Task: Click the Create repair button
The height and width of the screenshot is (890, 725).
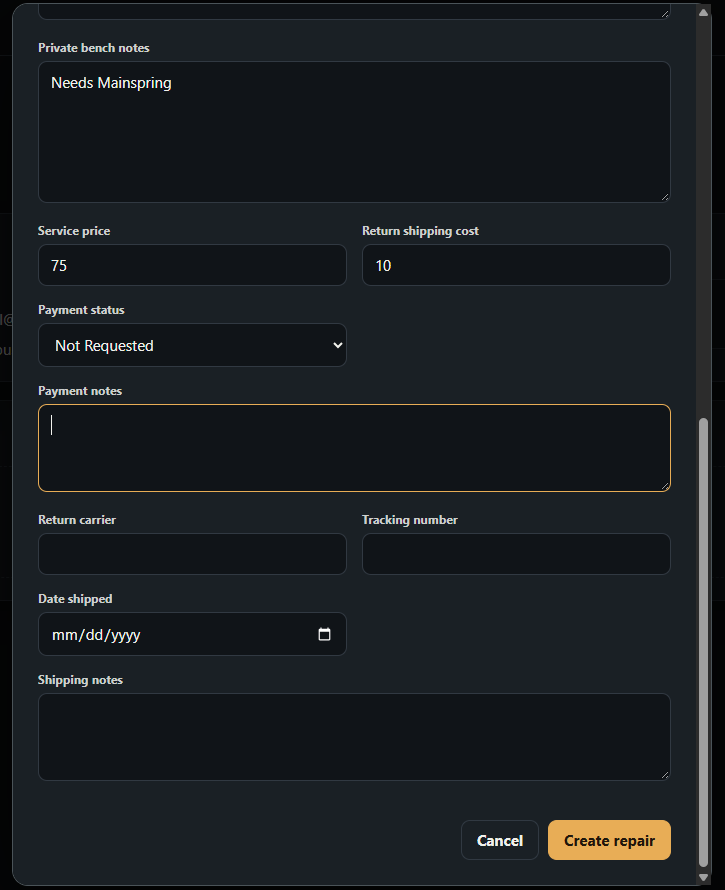Action: (x=609, y=840)
